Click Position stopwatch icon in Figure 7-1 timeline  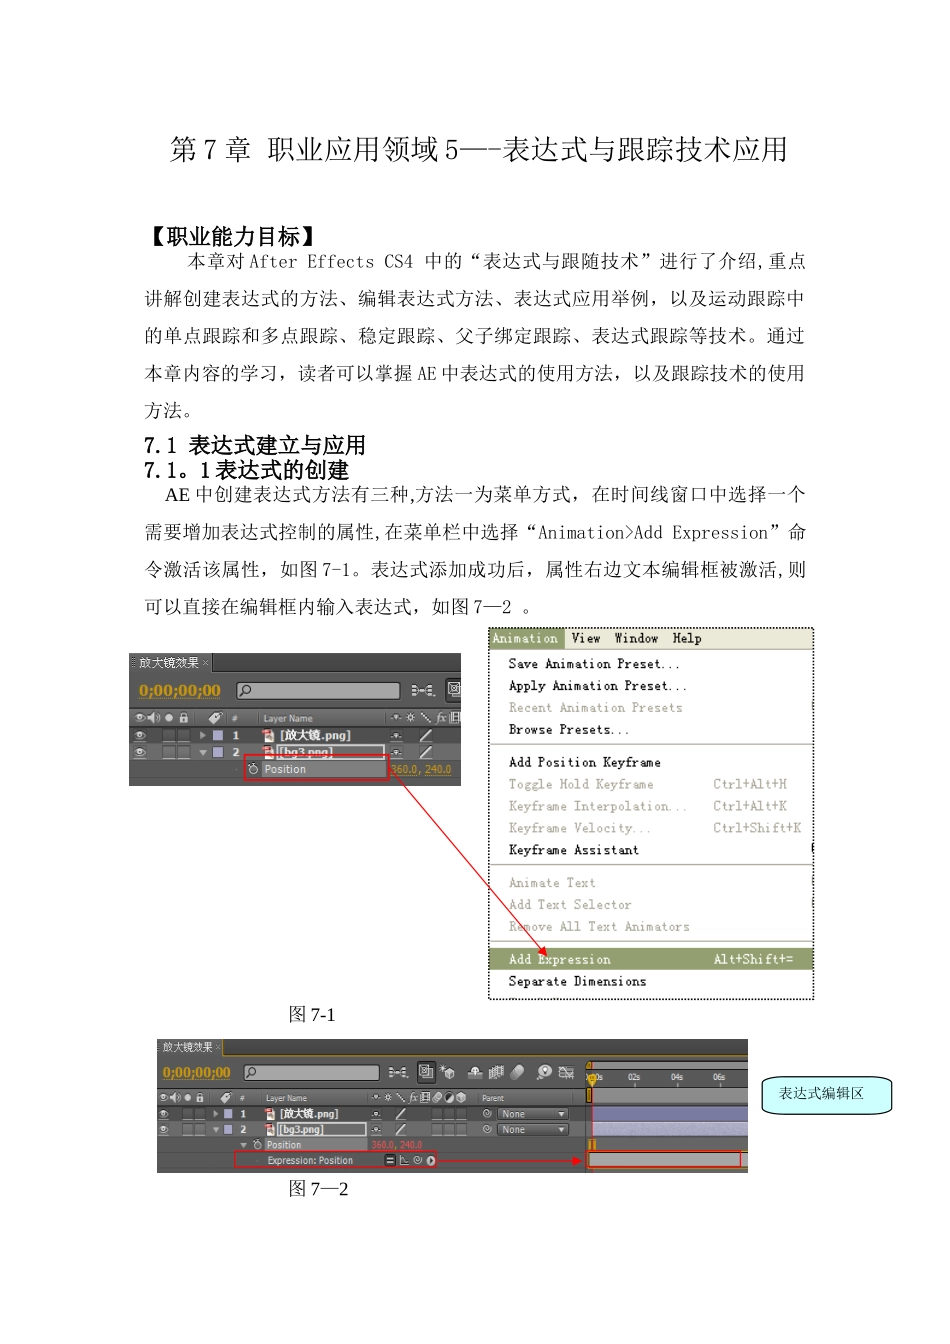point(253,769)
